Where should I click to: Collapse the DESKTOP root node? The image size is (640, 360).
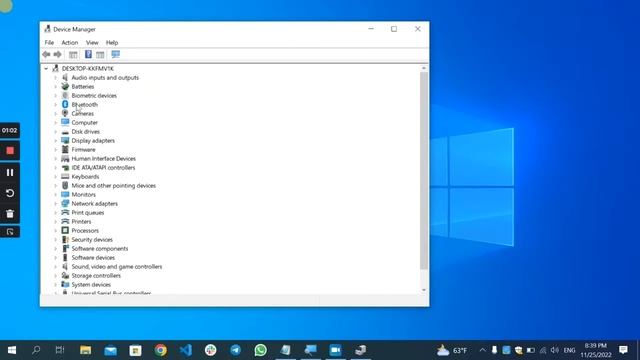[x=46, y=69]
